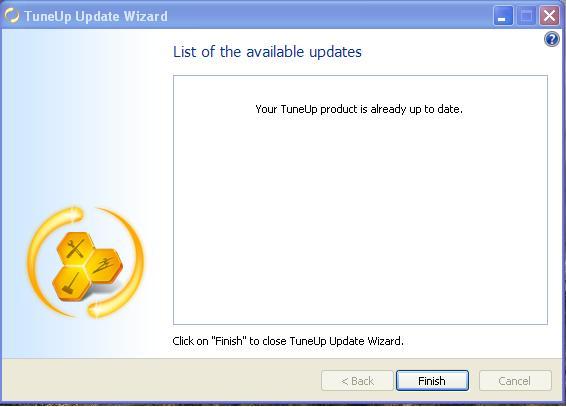Click the TuneUp swirl icon in title bar
This screenshot has width=566, height=407.
tap(12, 16)
